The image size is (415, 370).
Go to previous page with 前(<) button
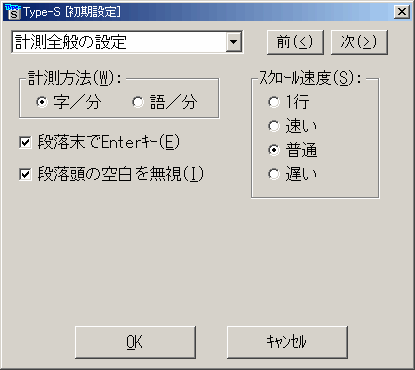click(295, 42)
